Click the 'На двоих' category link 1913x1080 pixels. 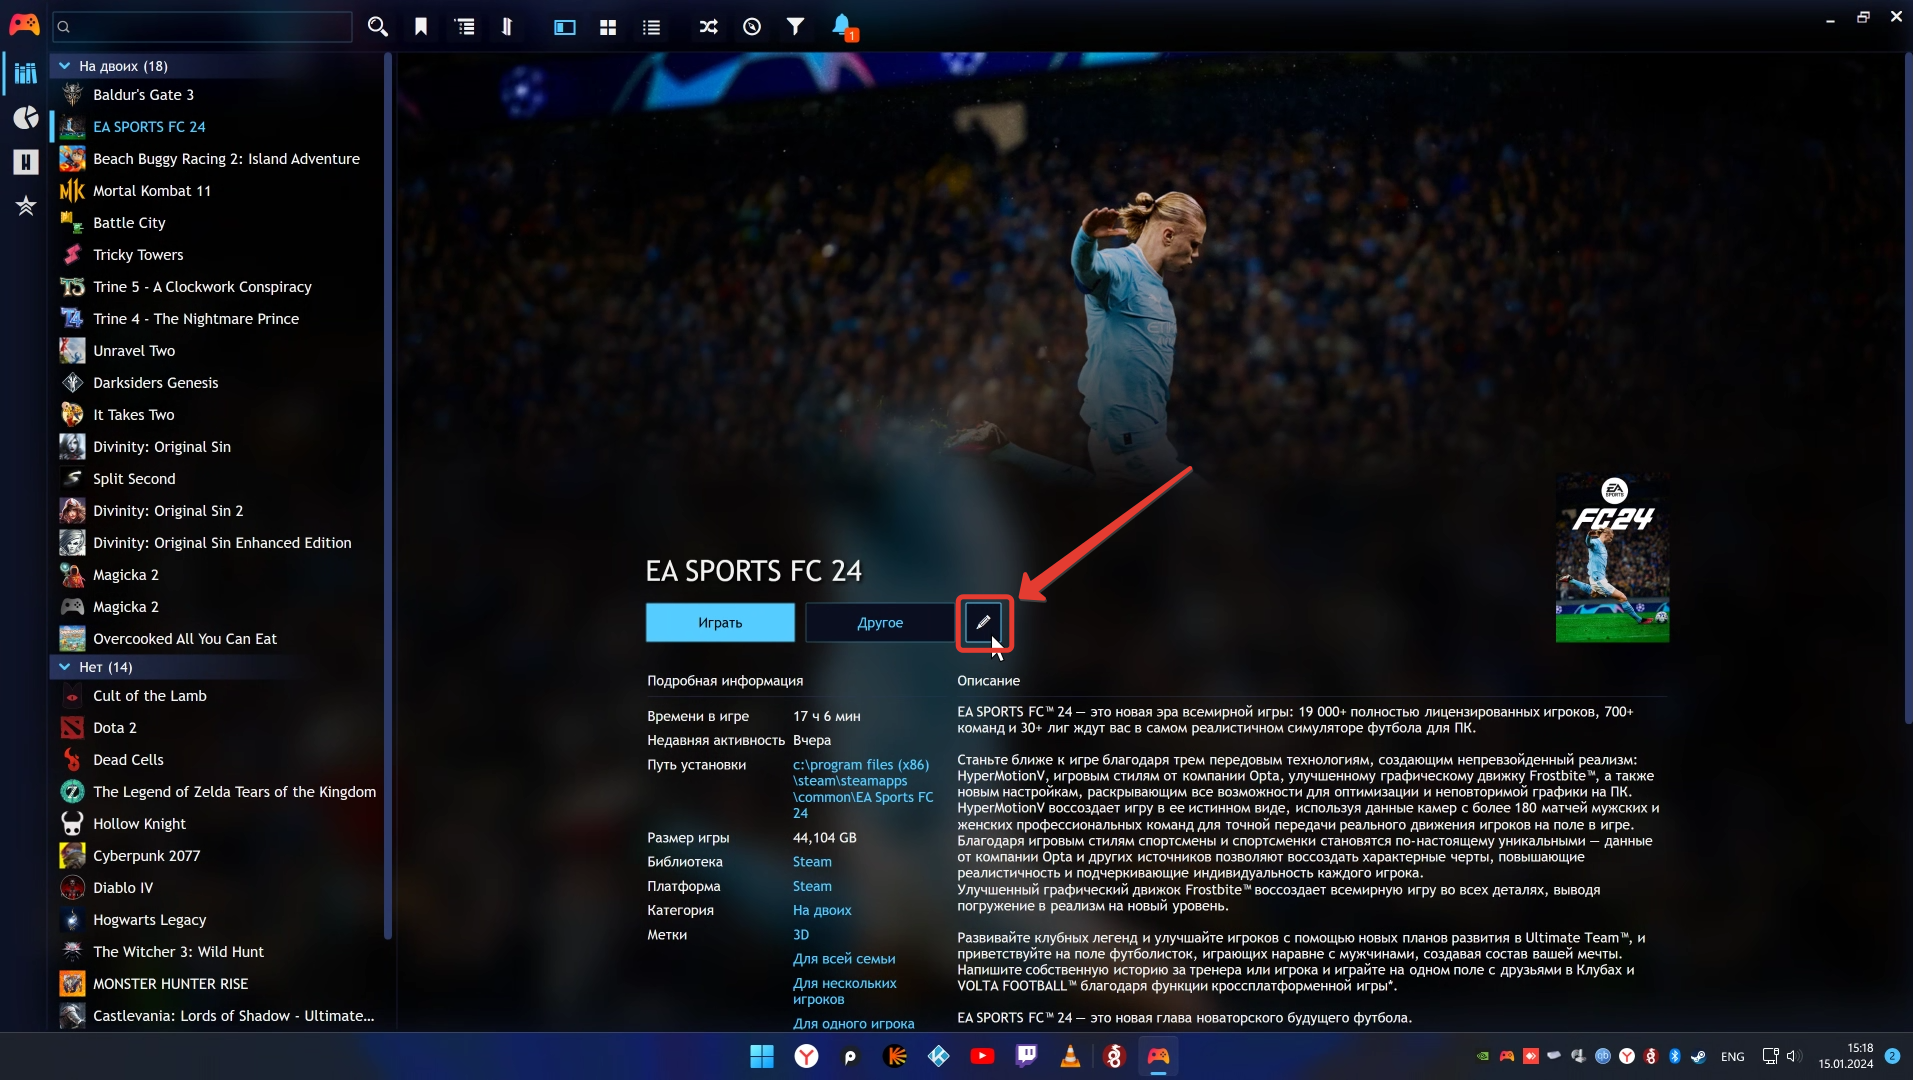click(x=822, y=910)
